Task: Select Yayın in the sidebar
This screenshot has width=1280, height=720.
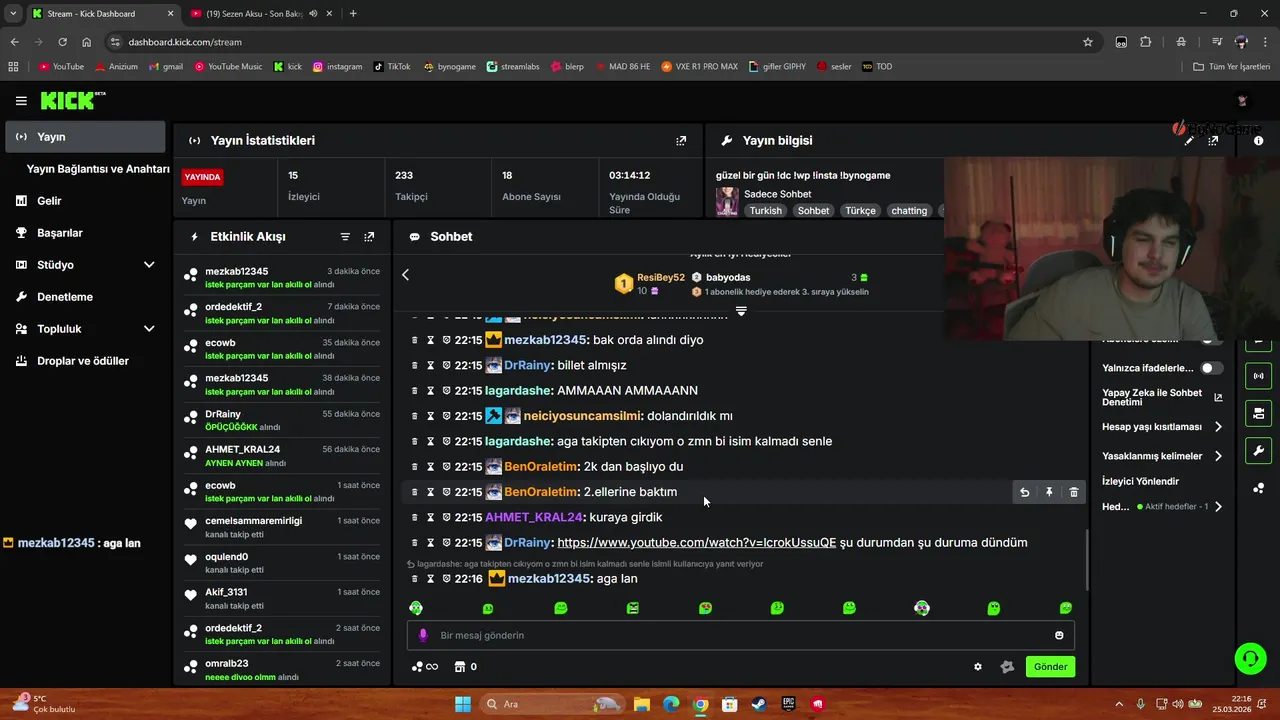Action: coord(86,137)
